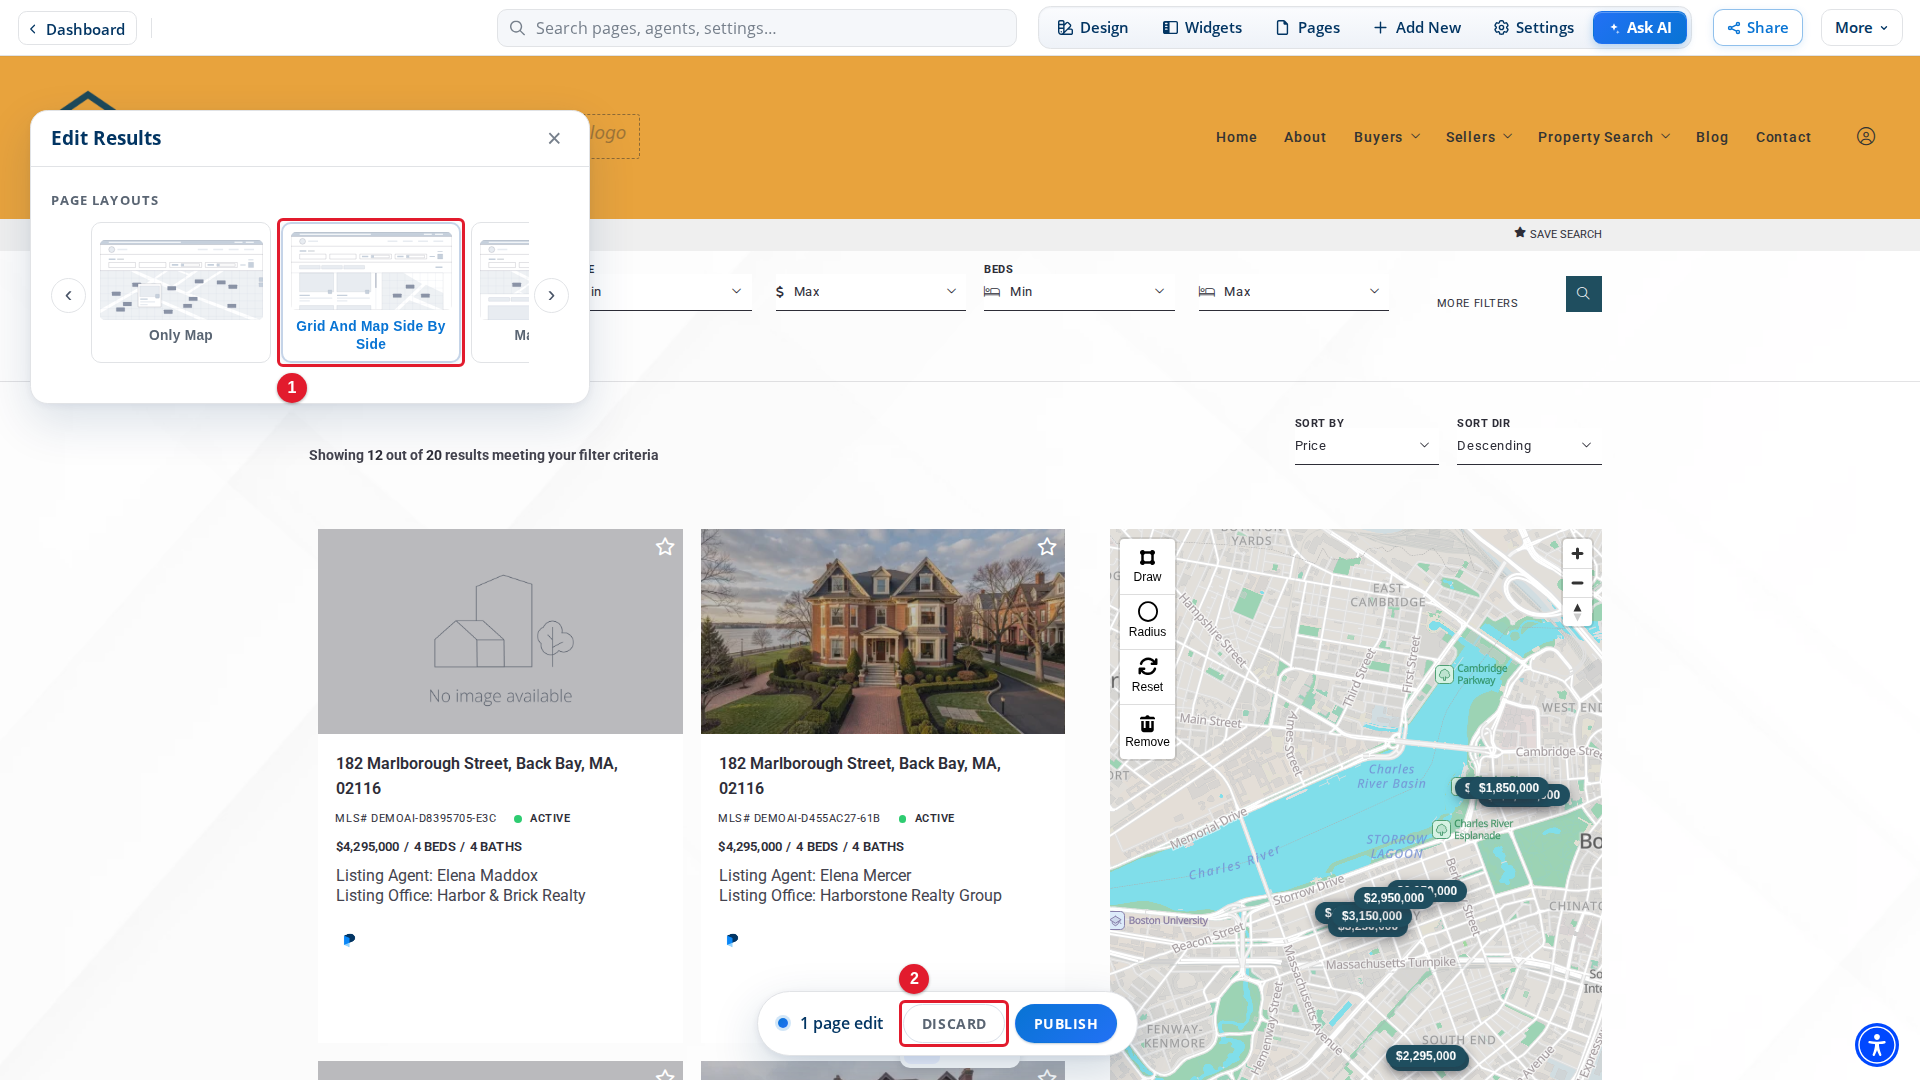Image resolution: width=1920 pixels, height=1080 pixels.
Task: Expand the Property Search nav menu
Action: (x=1604, y=137)
